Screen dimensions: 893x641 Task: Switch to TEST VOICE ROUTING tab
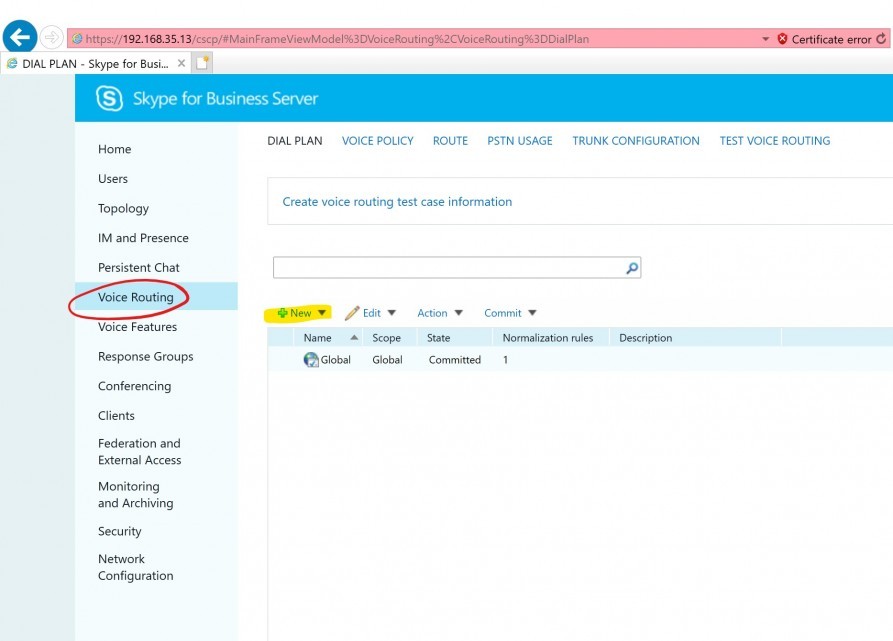pyautogui.click(x=775, y=141)
